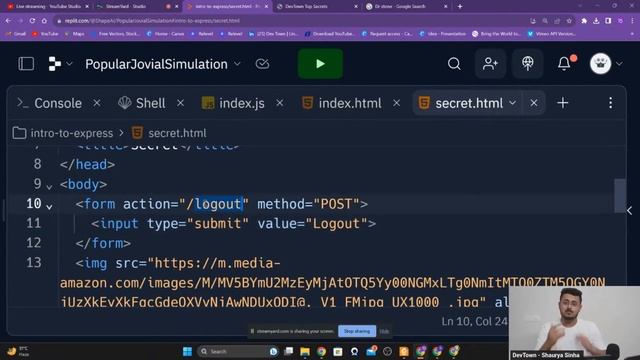Collapse the body tag fold arrow on line 9
Image resolution: width=640 pixels, height=360 pixels.
(49, 187)
